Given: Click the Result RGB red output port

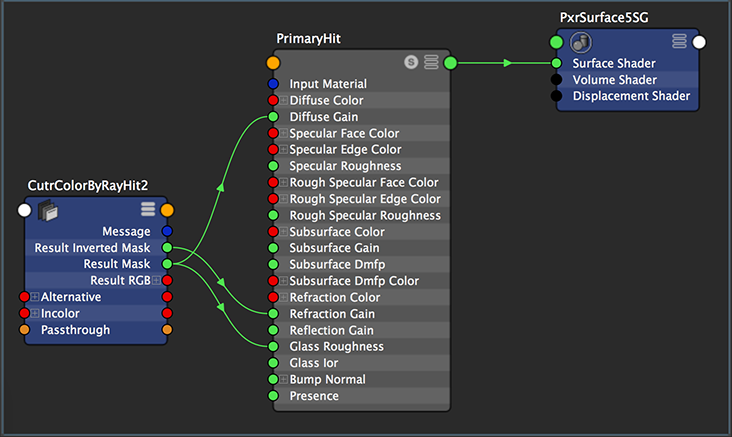Looking at the screenshot, I should pyautogui.click(x=167, y=281).
